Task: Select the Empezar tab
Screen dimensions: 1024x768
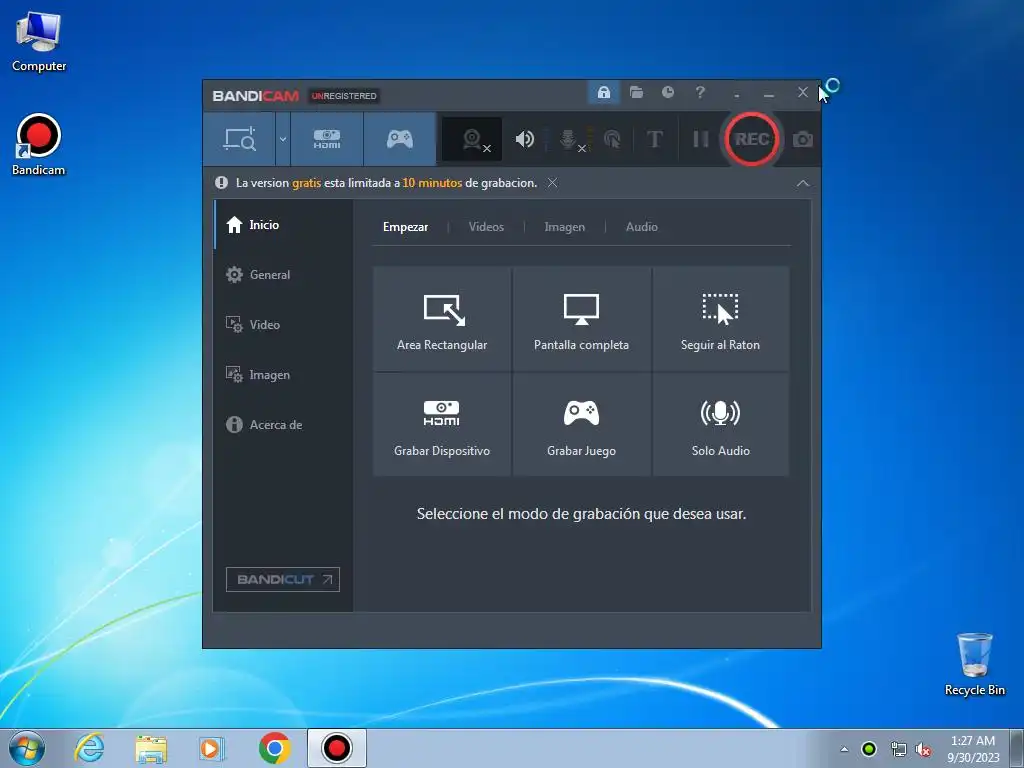Action: click(x=406, y=227)
